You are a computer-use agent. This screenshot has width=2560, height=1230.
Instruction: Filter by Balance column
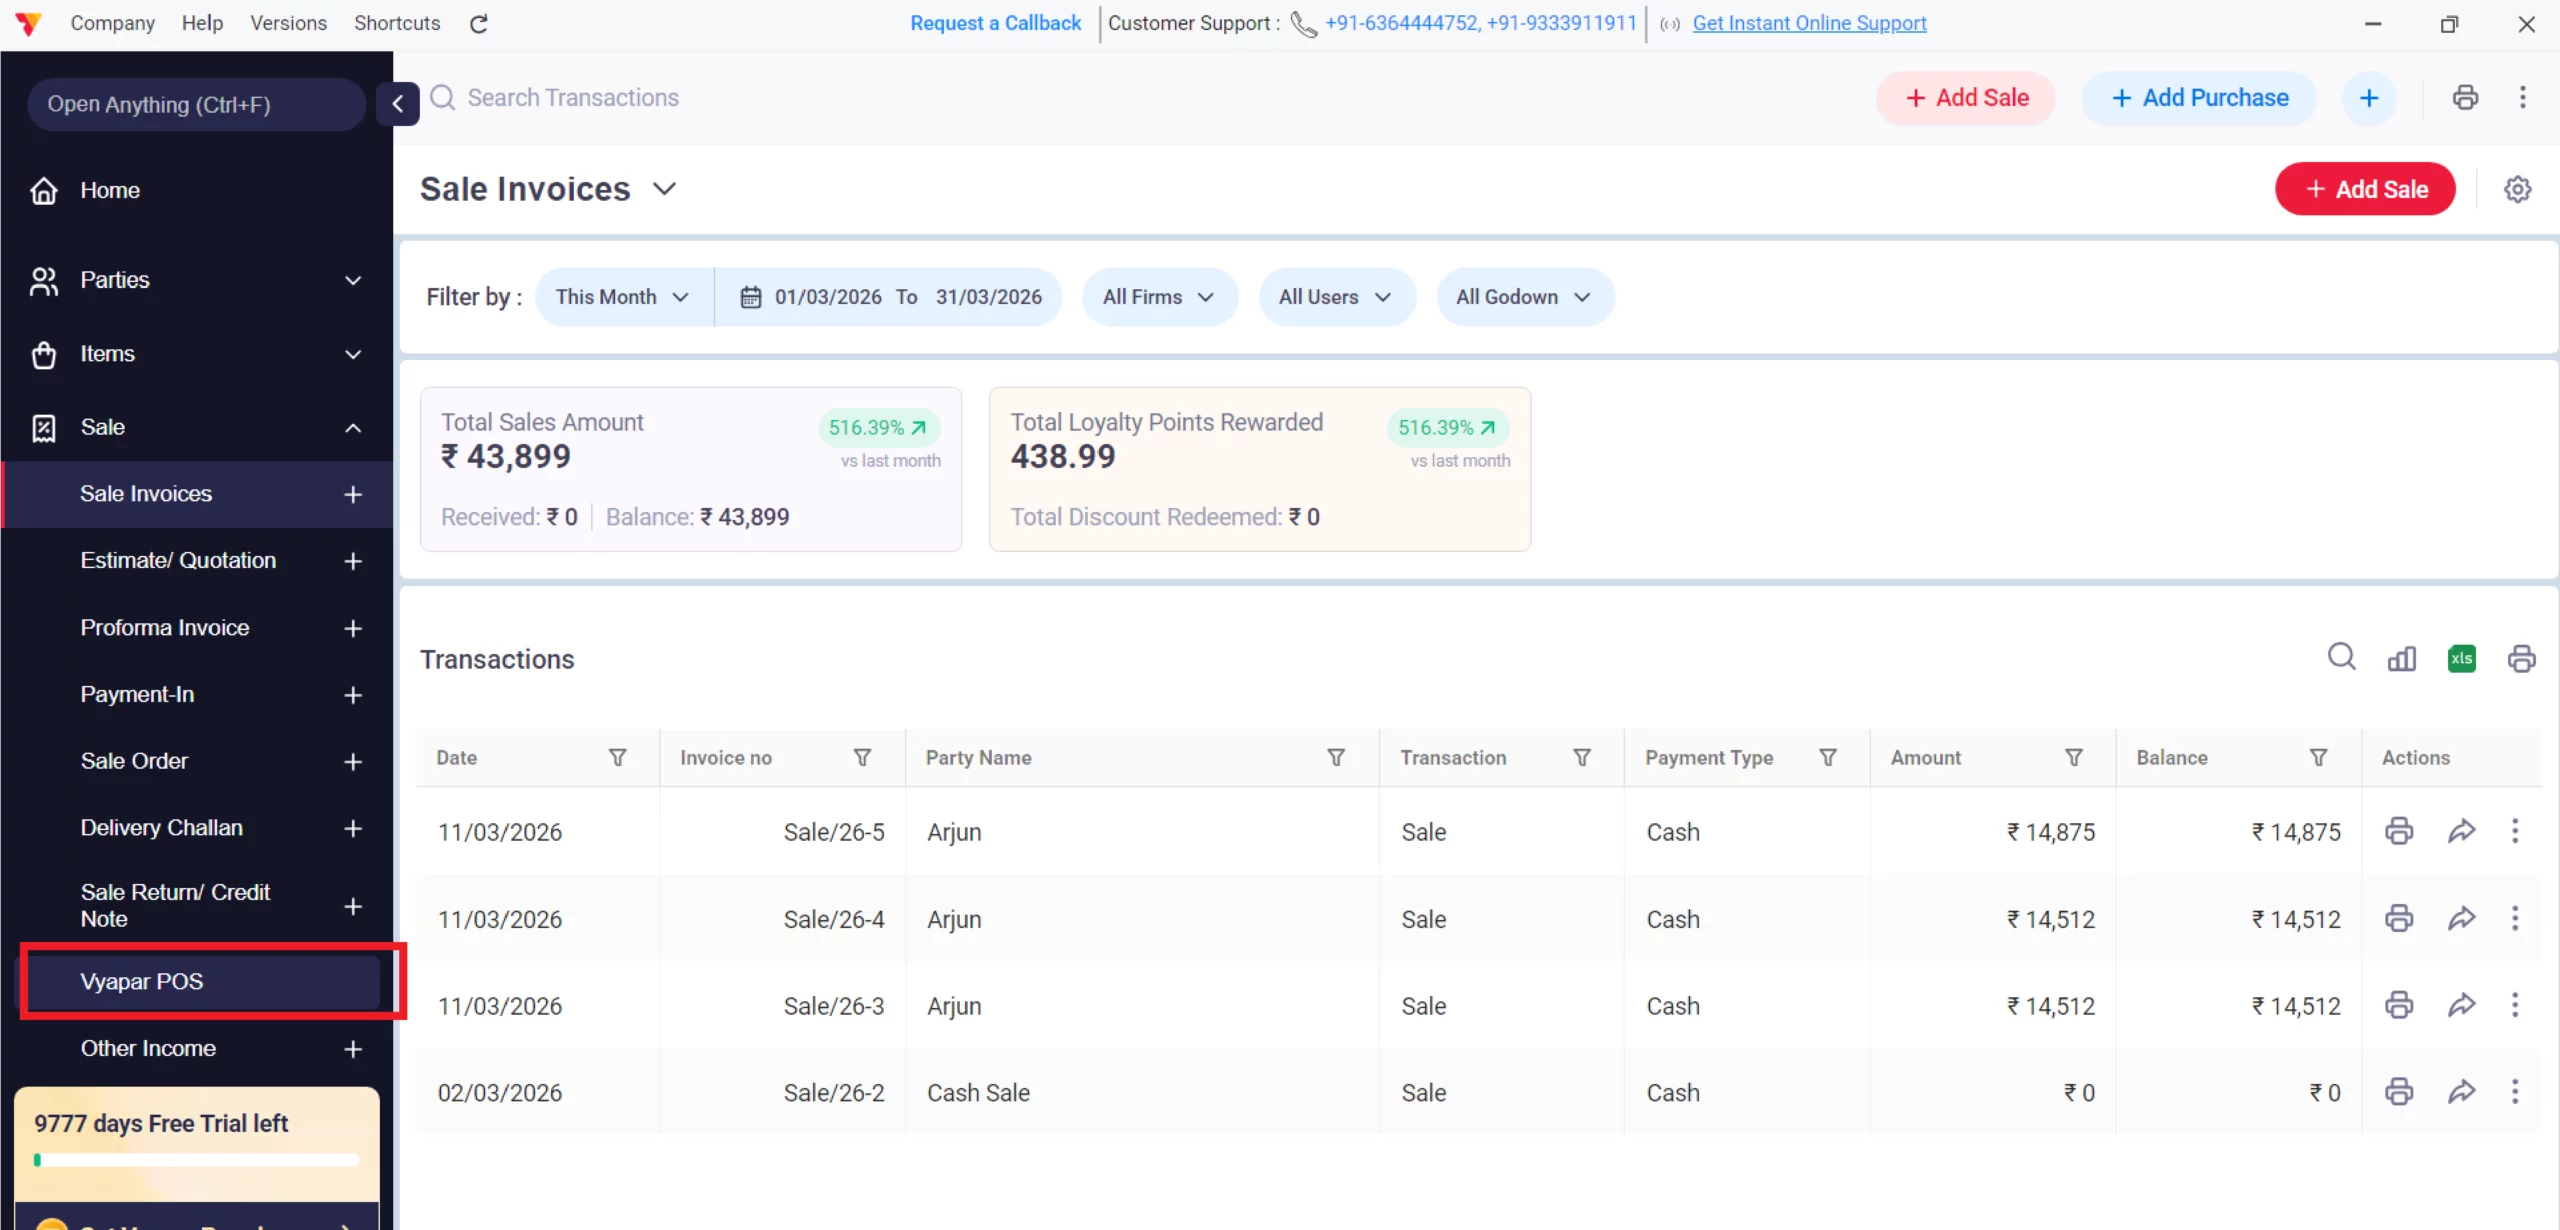(x=2318, y=758)
